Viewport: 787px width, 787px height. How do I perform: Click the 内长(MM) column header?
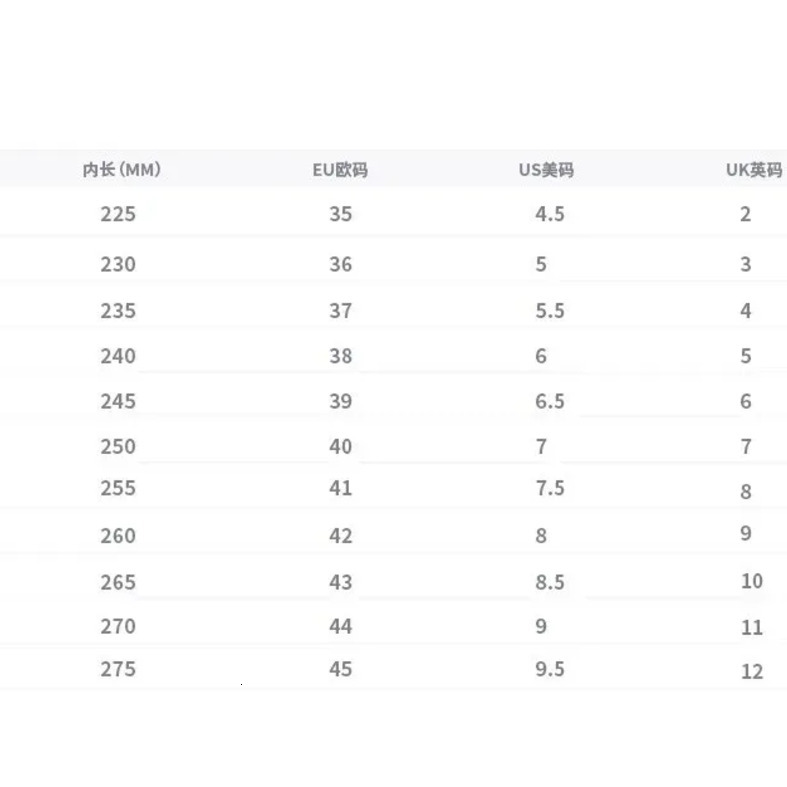pyautogui.click(x=121, y=170)
